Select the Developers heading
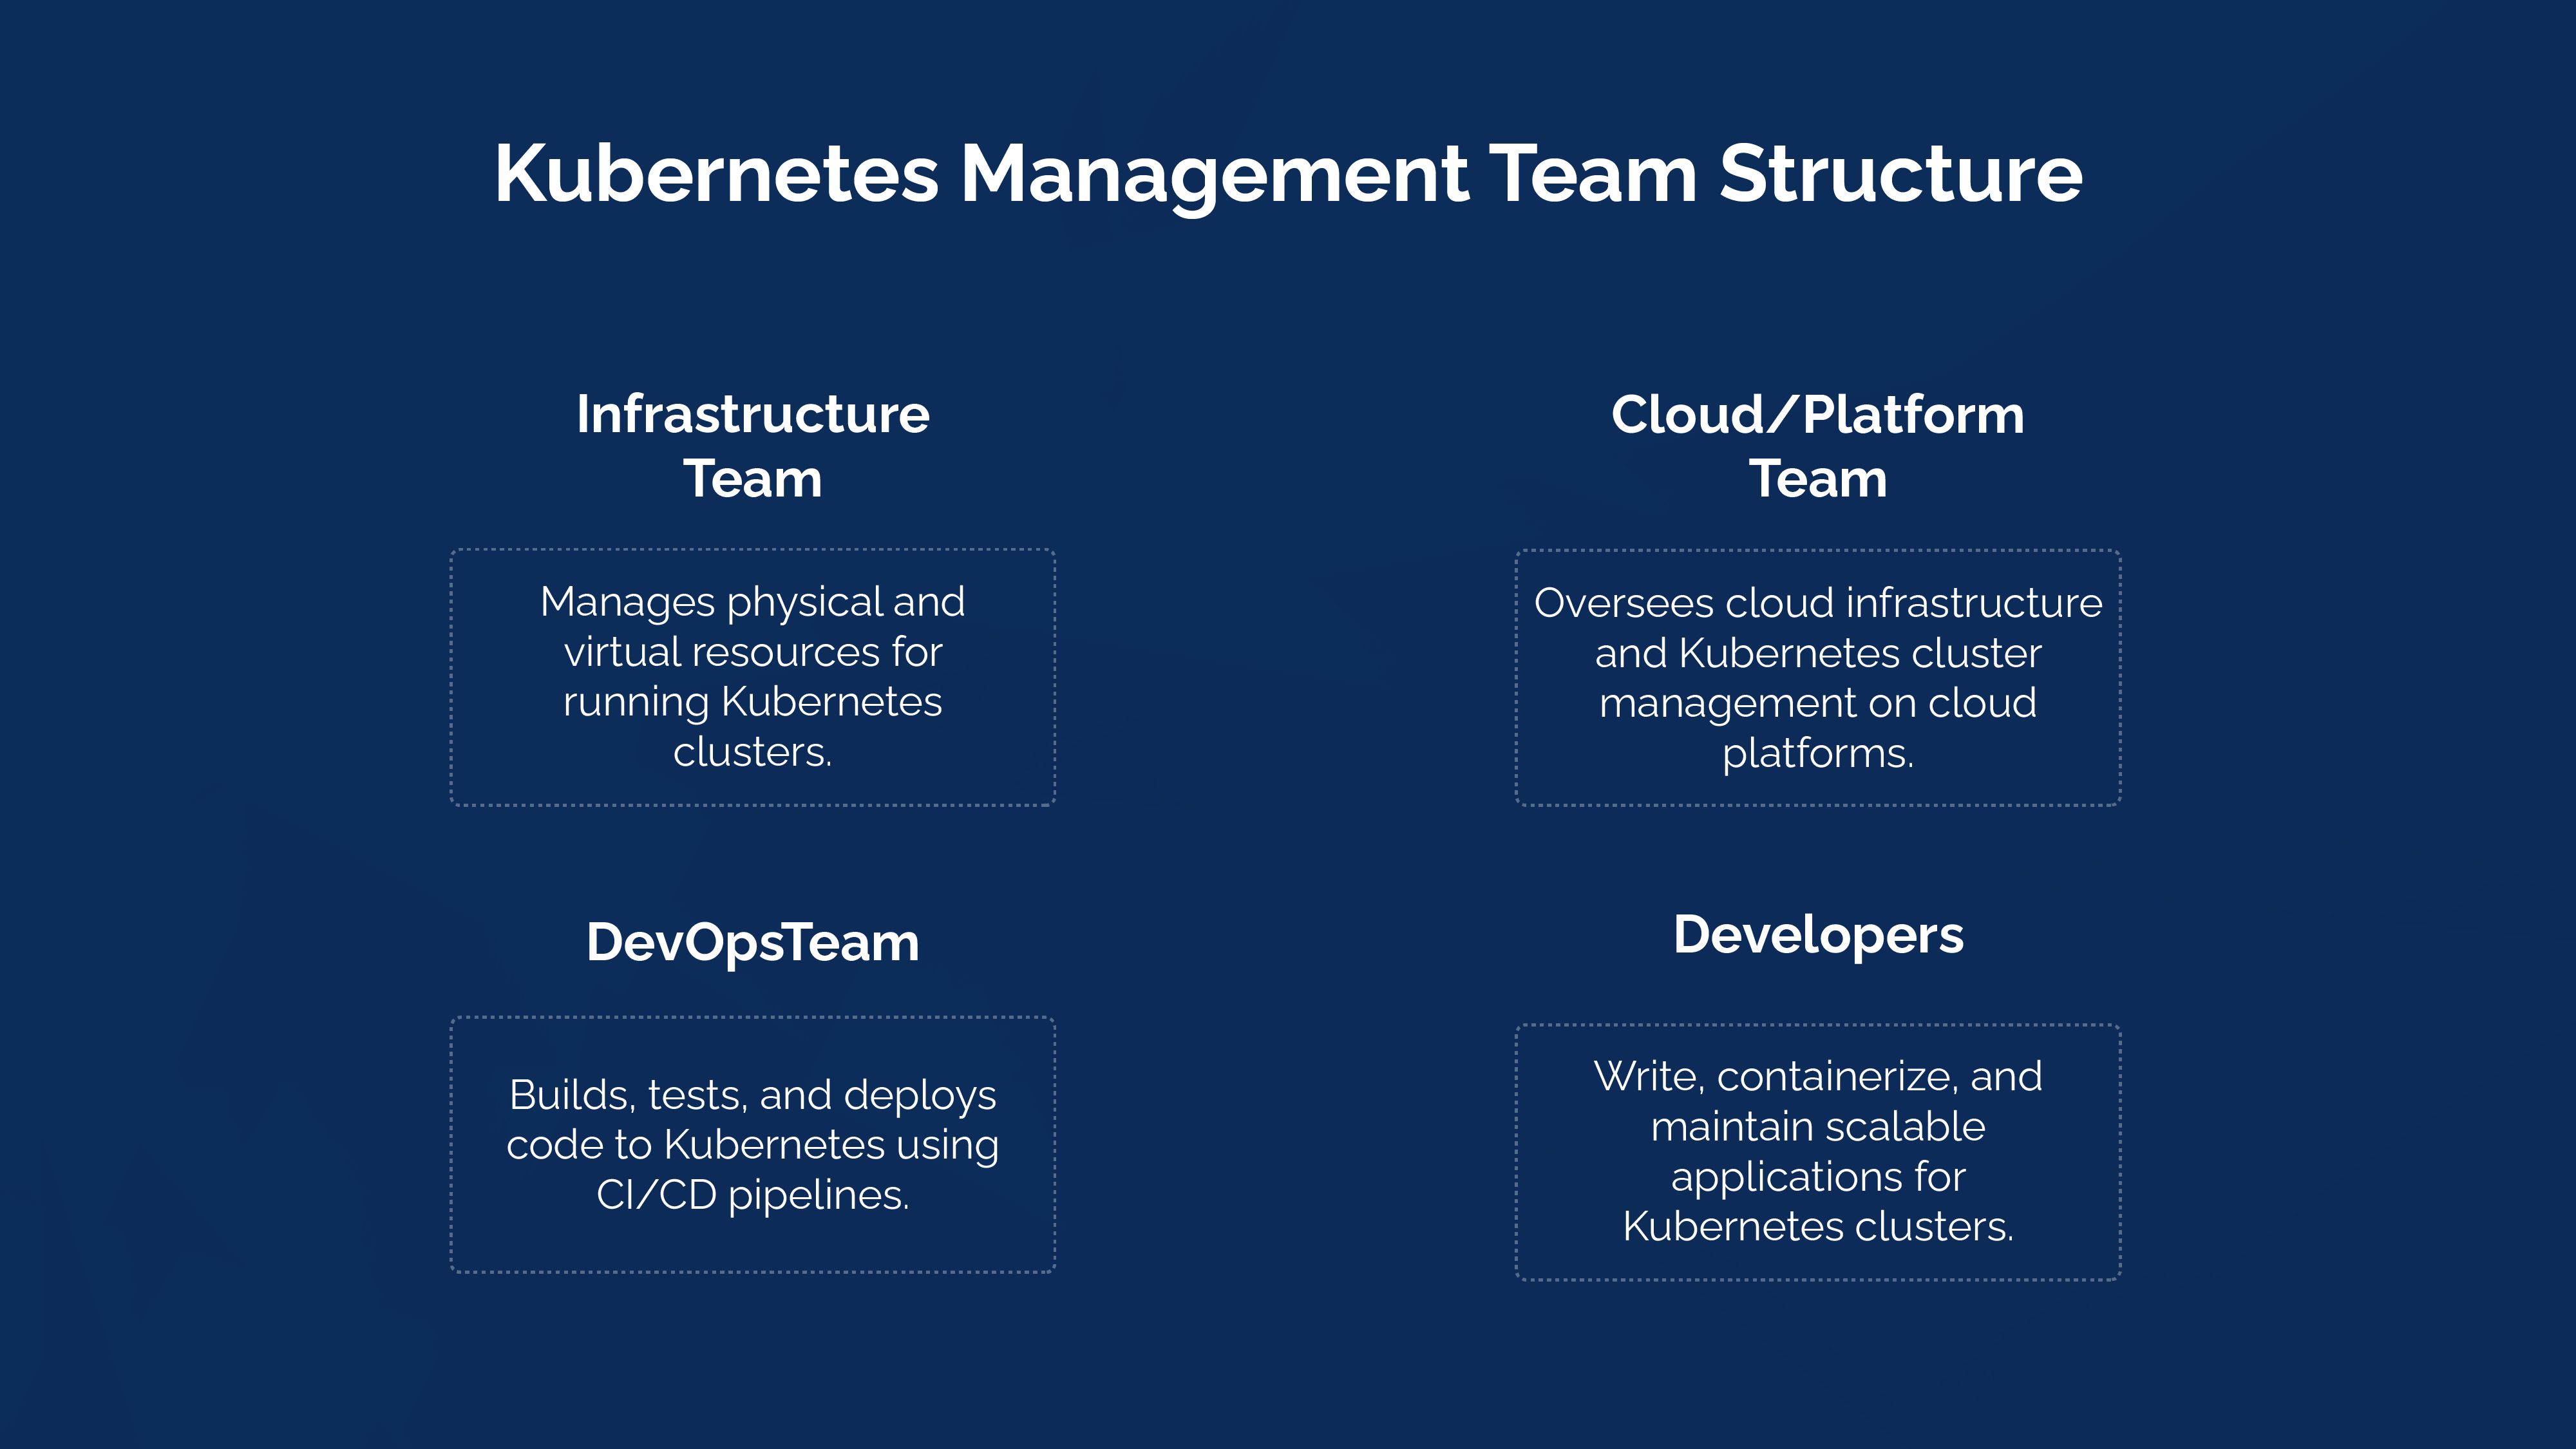The image size is (2576, 1449). click(x=1817, y=936)
